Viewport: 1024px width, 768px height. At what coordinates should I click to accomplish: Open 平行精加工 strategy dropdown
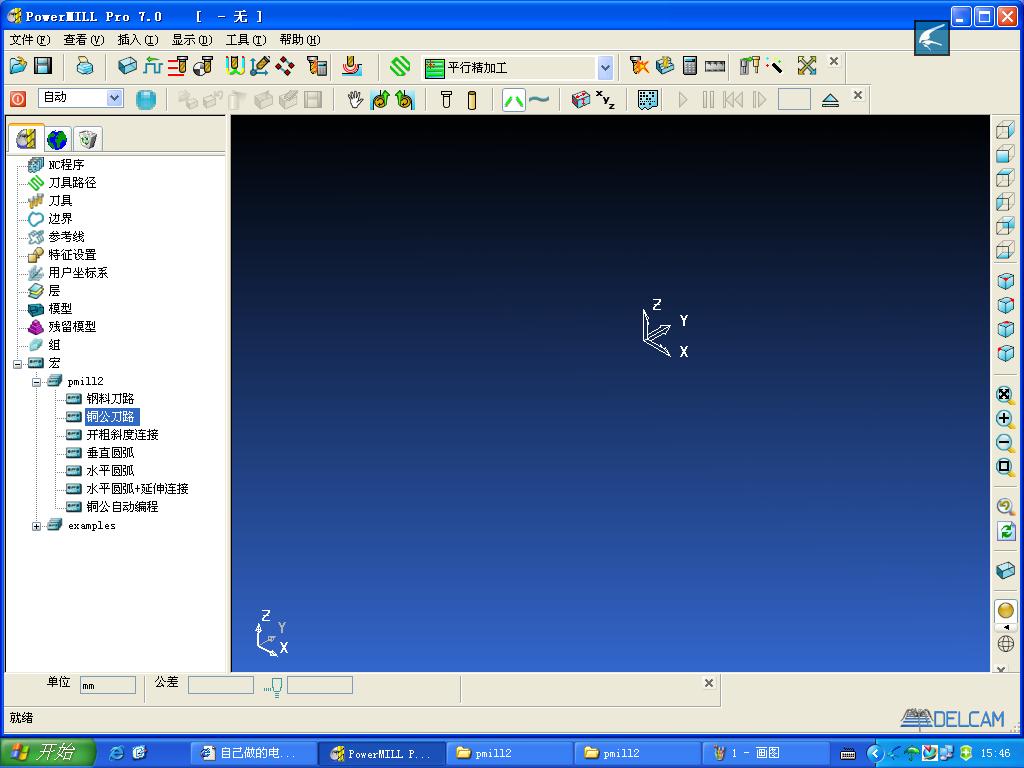(605, 67)
